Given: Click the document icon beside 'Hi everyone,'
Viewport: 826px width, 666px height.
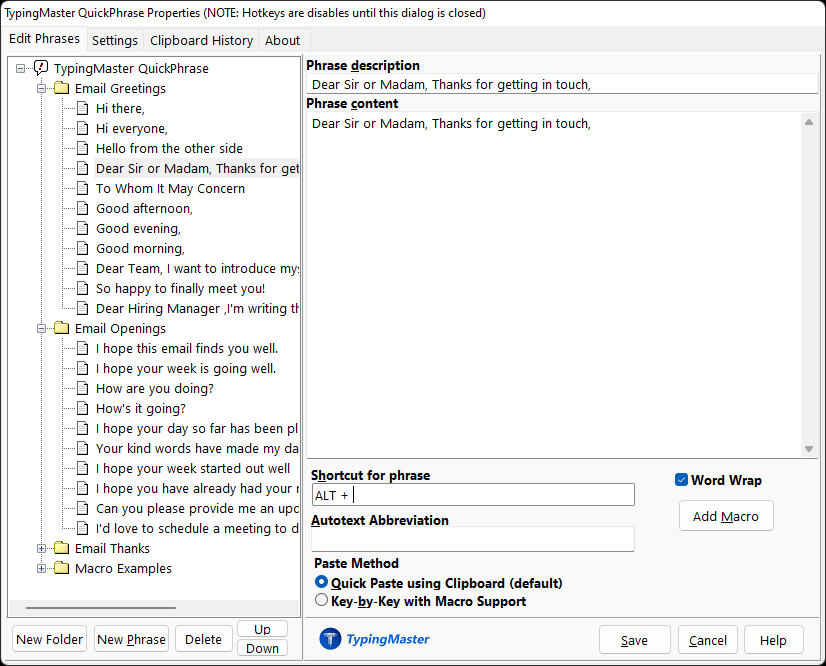Looking at the screenshot, I should click(x=83, y=128).
